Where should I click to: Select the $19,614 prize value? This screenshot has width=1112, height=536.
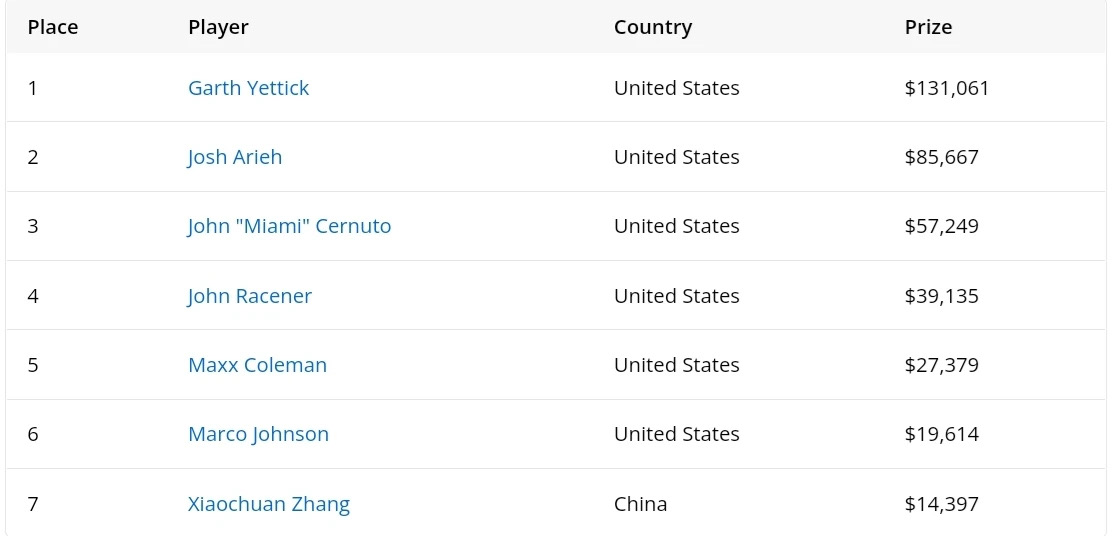coord(941,434)
